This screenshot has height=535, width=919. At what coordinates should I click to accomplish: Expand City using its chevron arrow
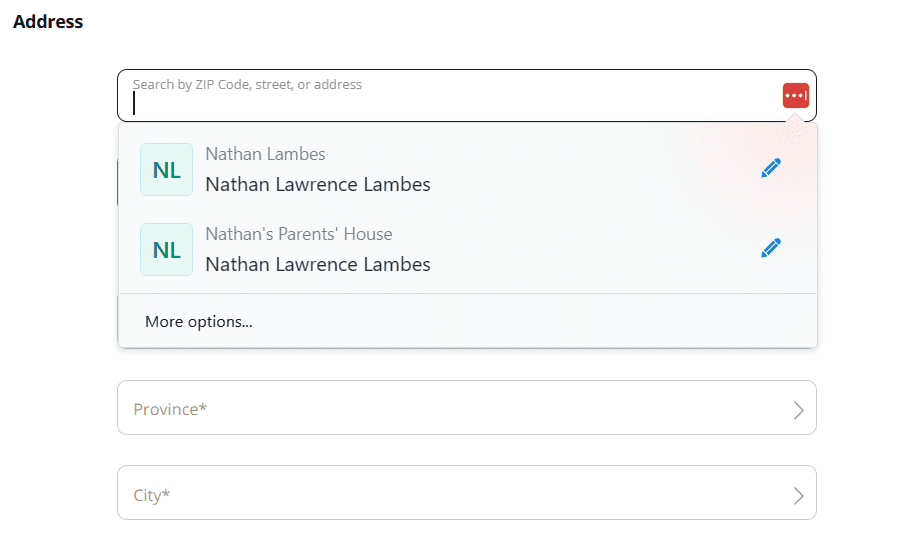(798, 496)
